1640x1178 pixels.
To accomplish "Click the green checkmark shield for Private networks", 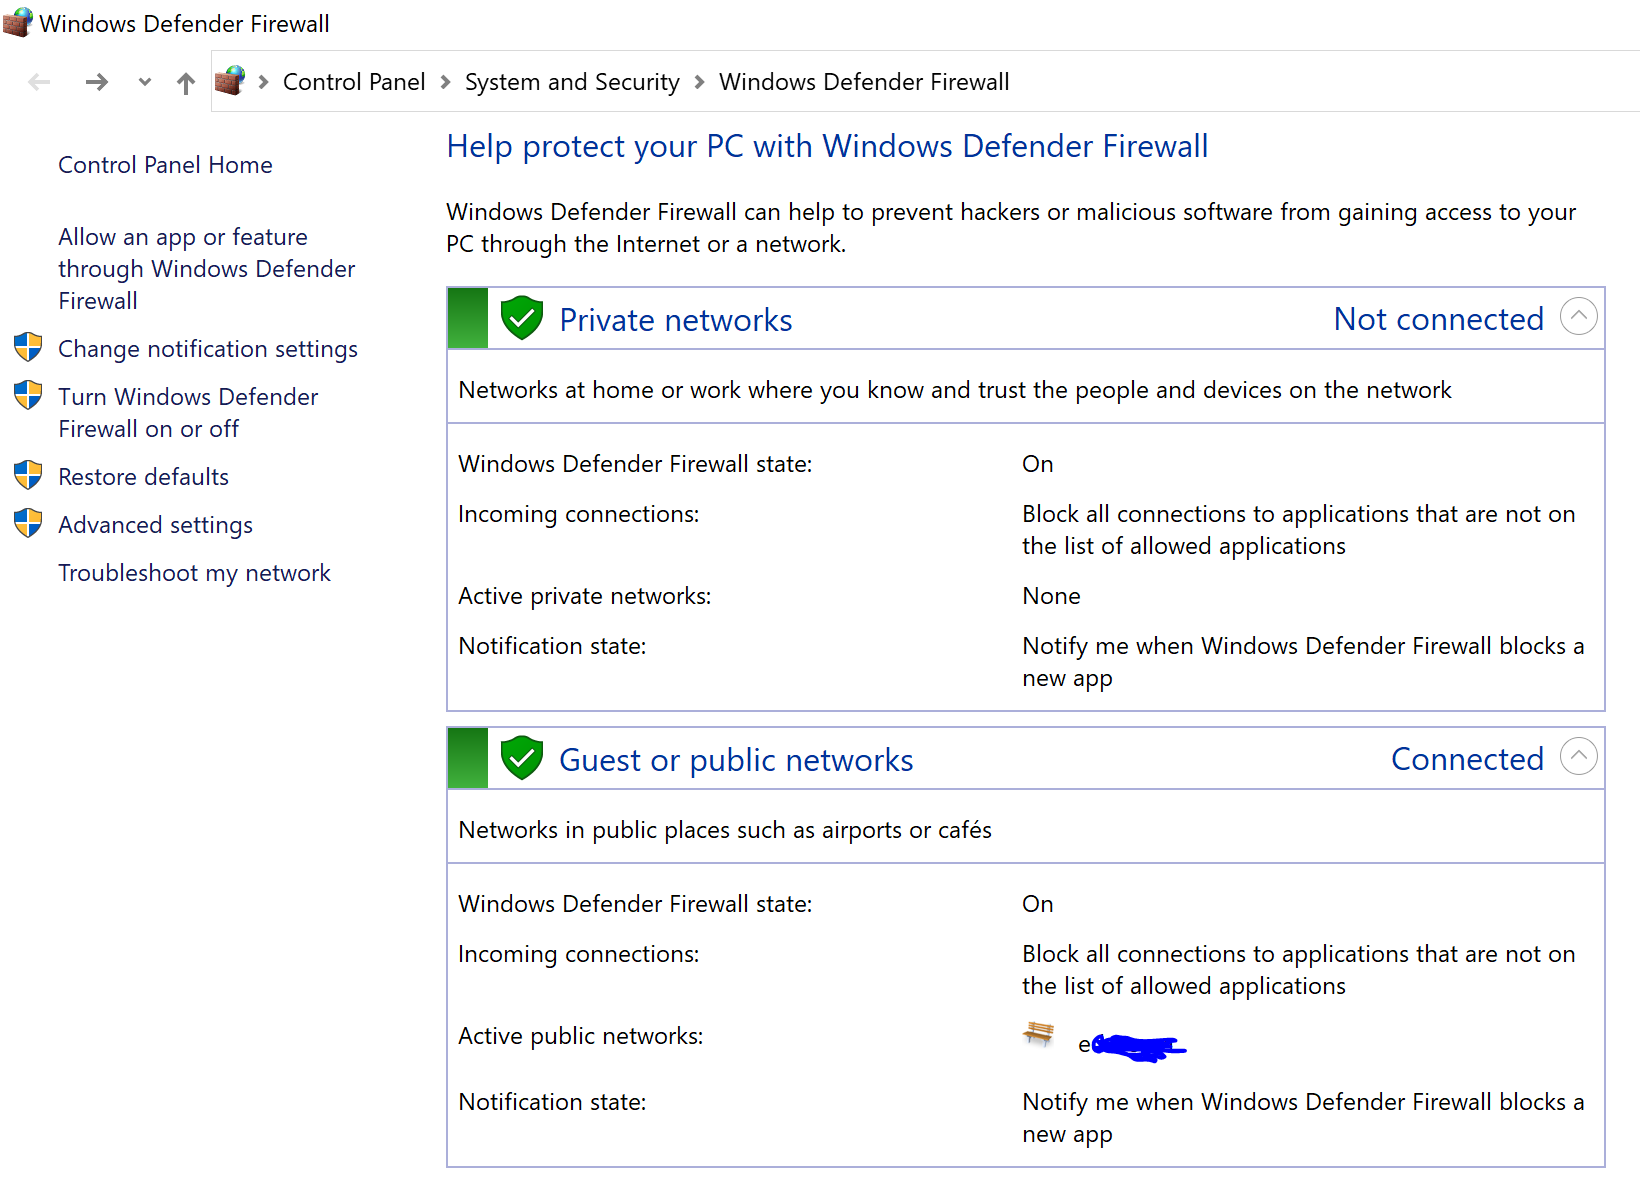I will click(x=521, y=317).
